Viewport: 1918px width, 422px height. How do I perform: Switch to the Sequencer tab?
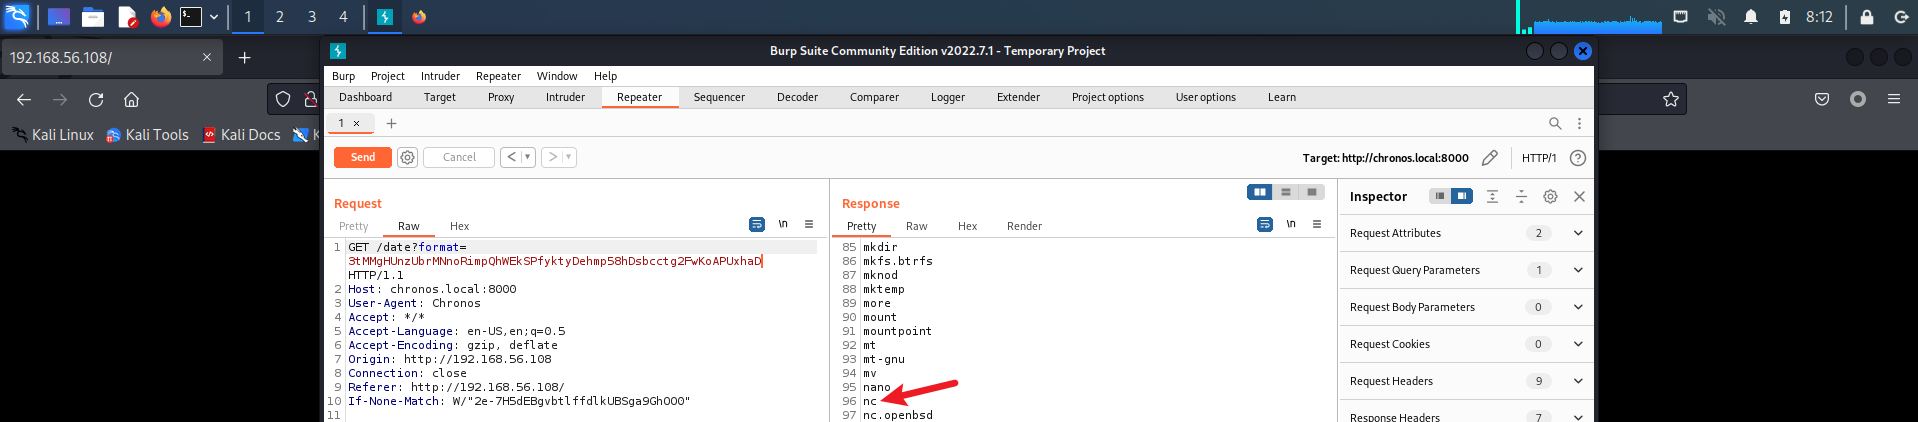coord(719,97)
